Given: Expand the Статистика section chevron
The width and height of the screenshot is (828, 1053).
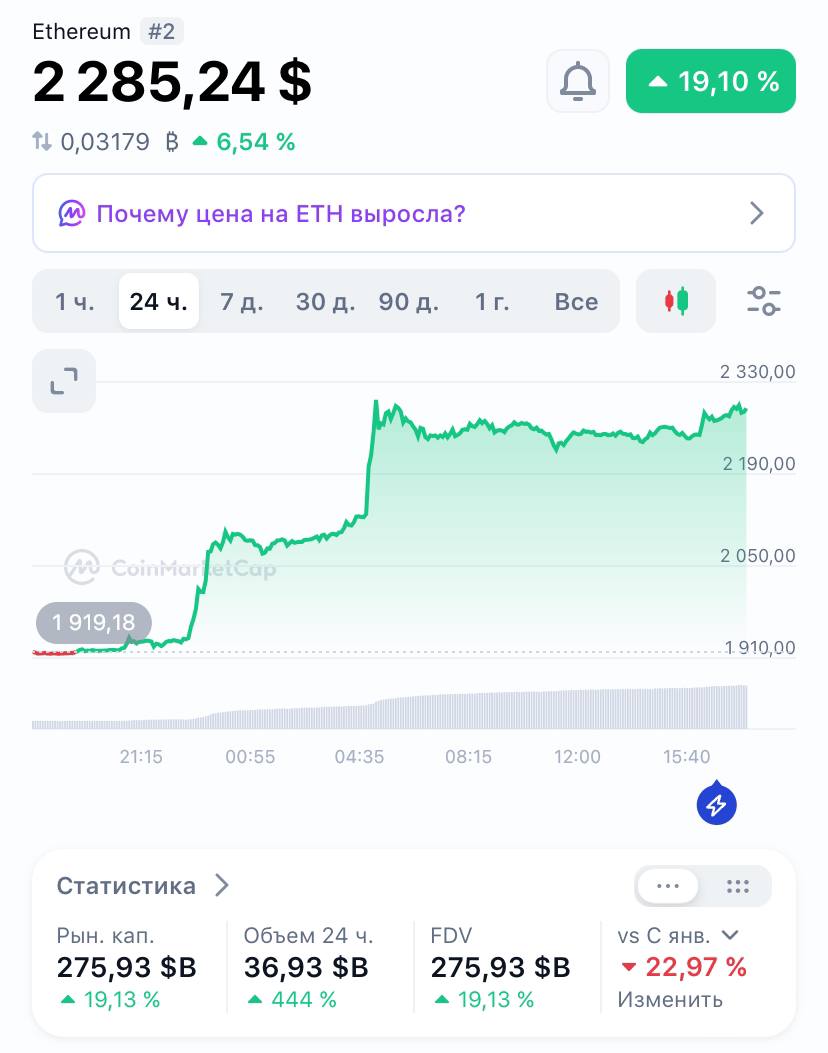Looking at the screenshot, I should [222, 885].
